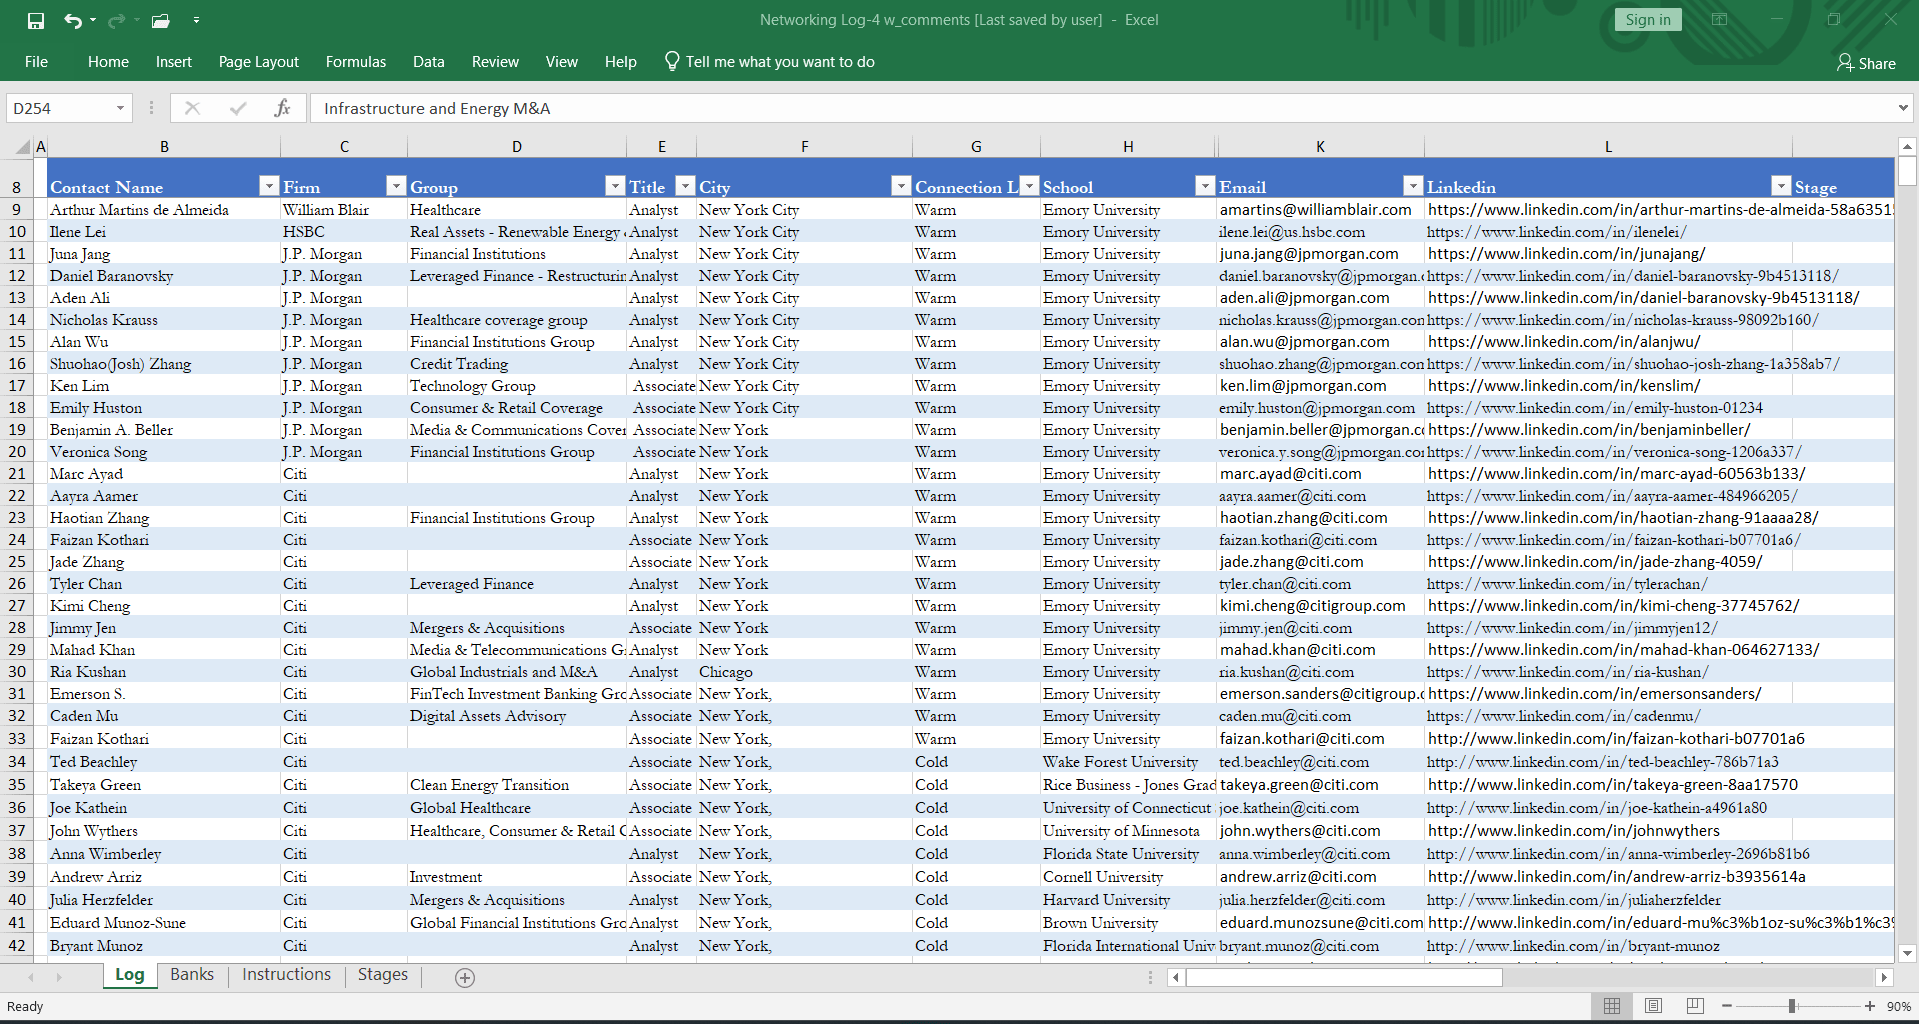The height and width of the screenshot is (1024, 1919).
Task: Expand the Name Box dropdown arrow
Action: tap(121, 108)
